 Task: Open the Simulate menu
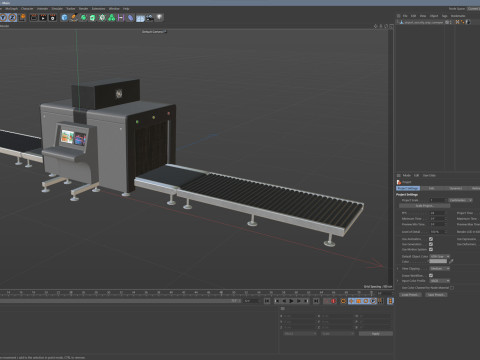coord(57,9)
